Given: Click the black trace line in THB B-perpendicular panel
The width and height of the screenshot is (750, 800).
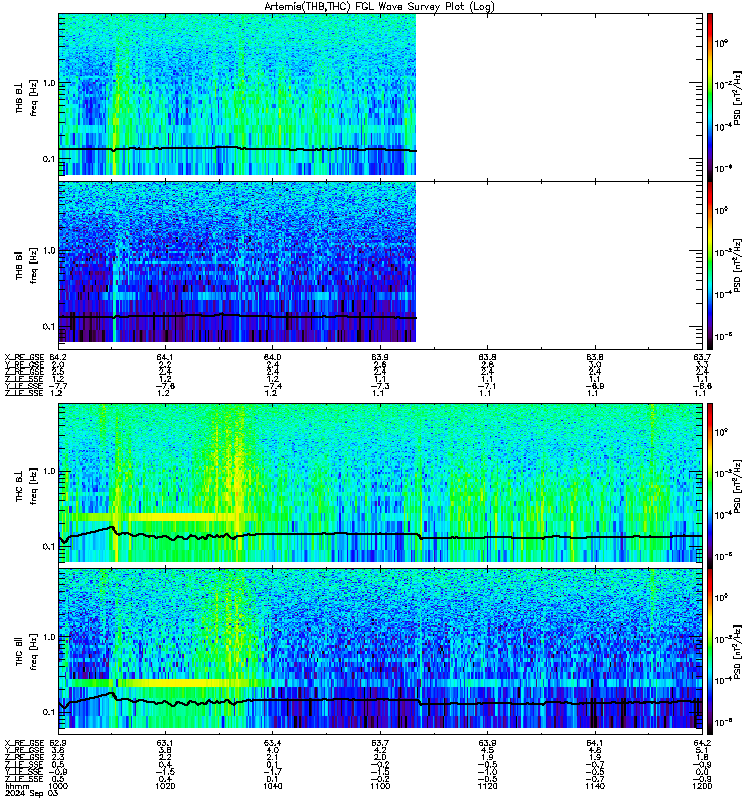Looking at the screenshot, I should point(237,148).
